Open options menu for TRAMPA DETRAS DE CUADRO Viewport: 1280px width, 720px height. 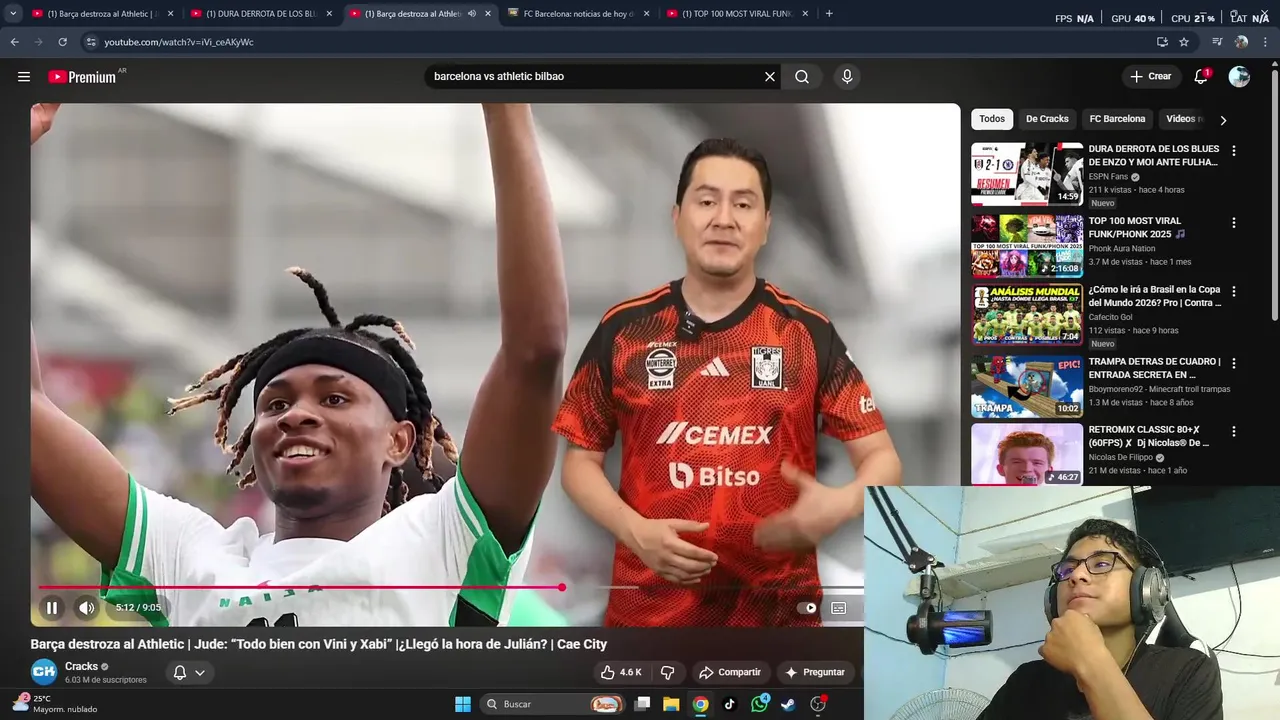pyautogui.click(x=1234, y=364)
